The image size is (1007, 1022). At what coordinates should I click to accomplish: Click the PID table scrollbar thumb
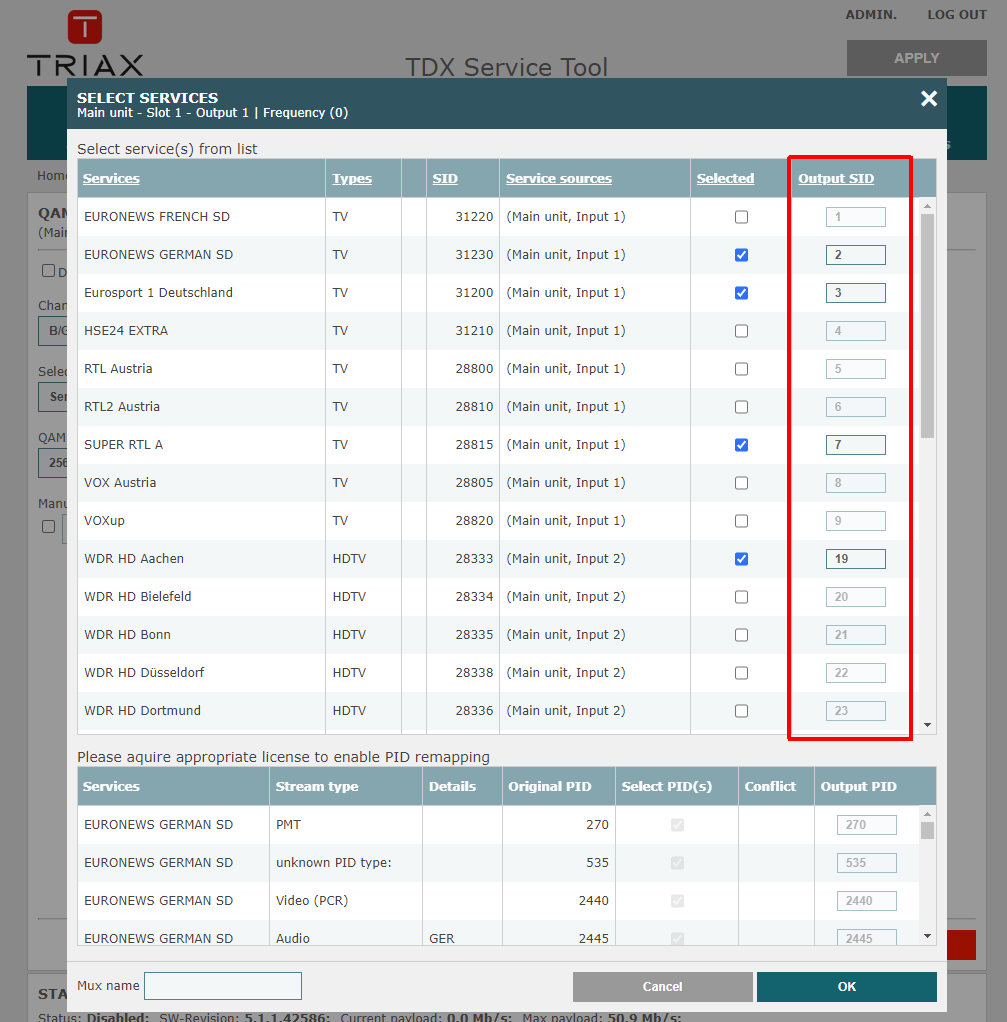pos(927,830)
